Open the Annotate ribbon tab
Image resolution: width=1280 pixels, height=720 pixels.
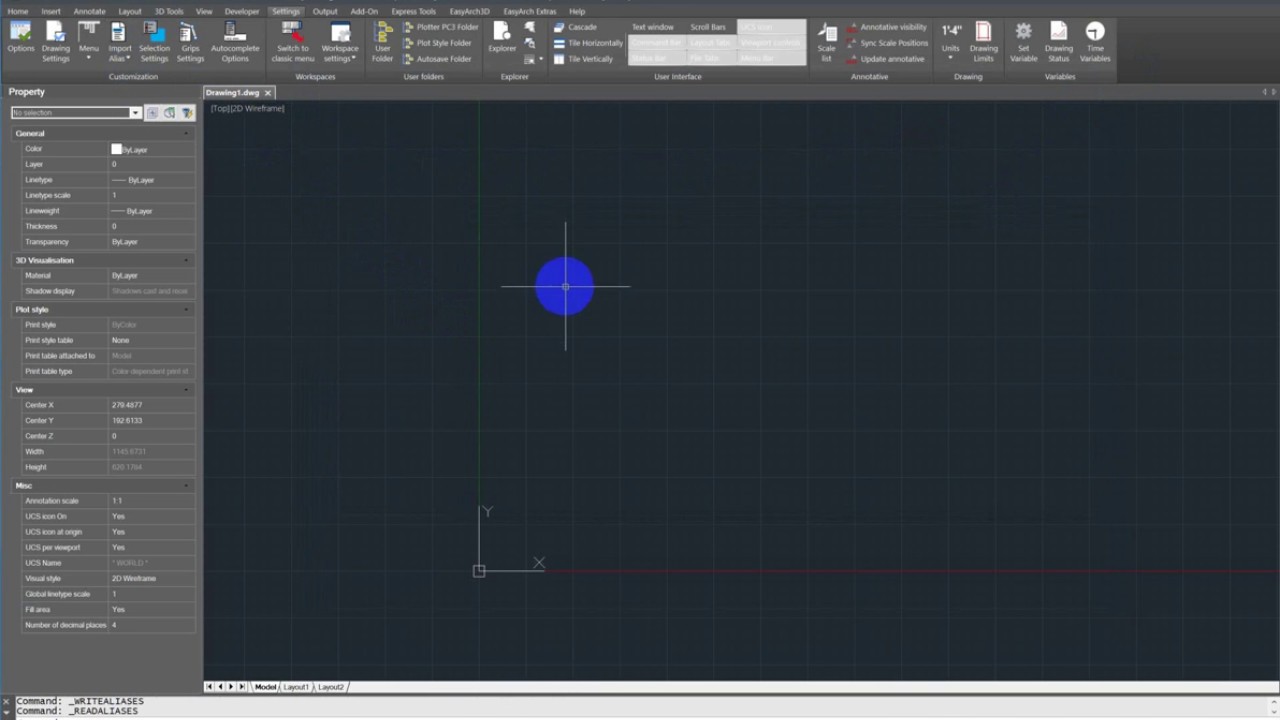pos(89,11)
